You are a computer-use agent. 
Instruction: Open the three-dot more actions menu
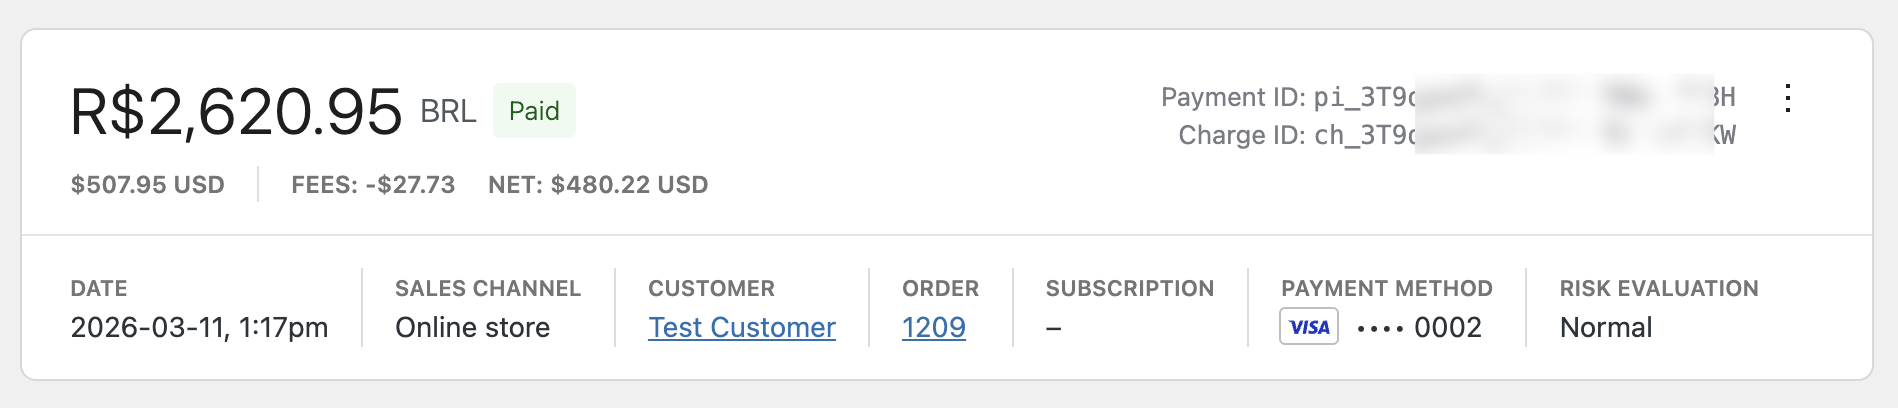[x=1787, y=98]
